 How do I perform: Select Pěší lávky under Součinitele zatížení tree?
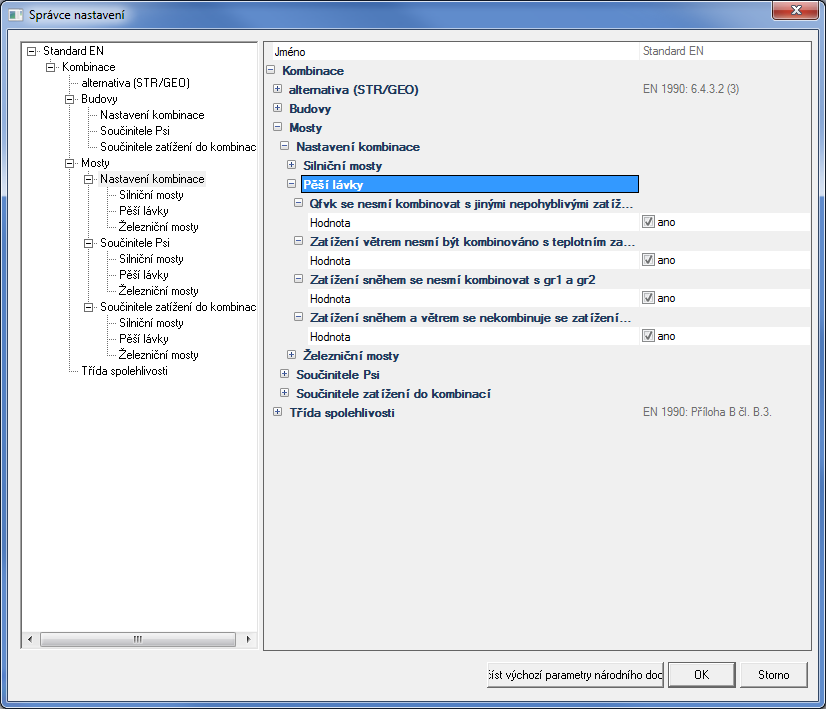tap(144, 339)
